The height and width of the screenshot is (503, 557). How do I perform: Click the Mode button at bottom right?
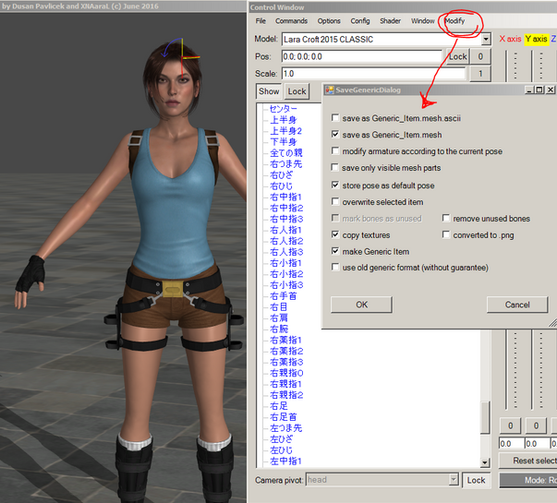528,480
